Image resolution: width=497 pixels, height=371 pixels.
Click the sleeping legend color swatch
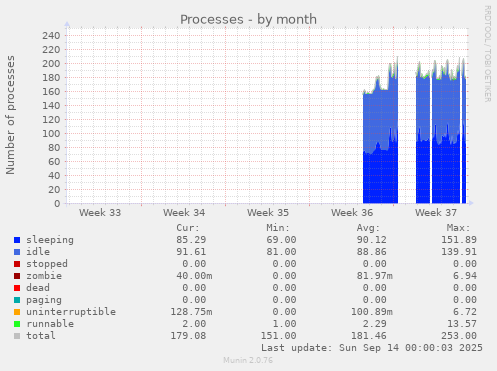(x=17, y=240)
